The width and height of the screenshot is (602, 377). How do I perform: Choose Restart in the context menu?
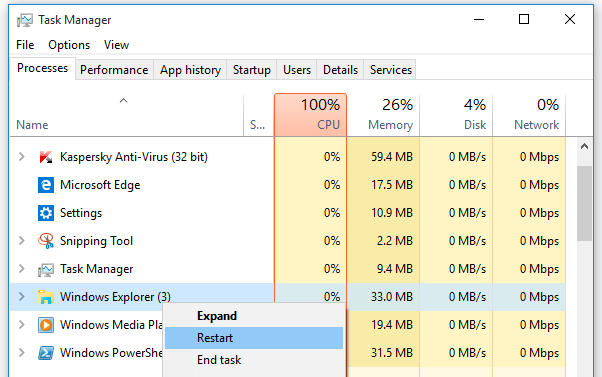pyautogui.click(x=254, y=338)
